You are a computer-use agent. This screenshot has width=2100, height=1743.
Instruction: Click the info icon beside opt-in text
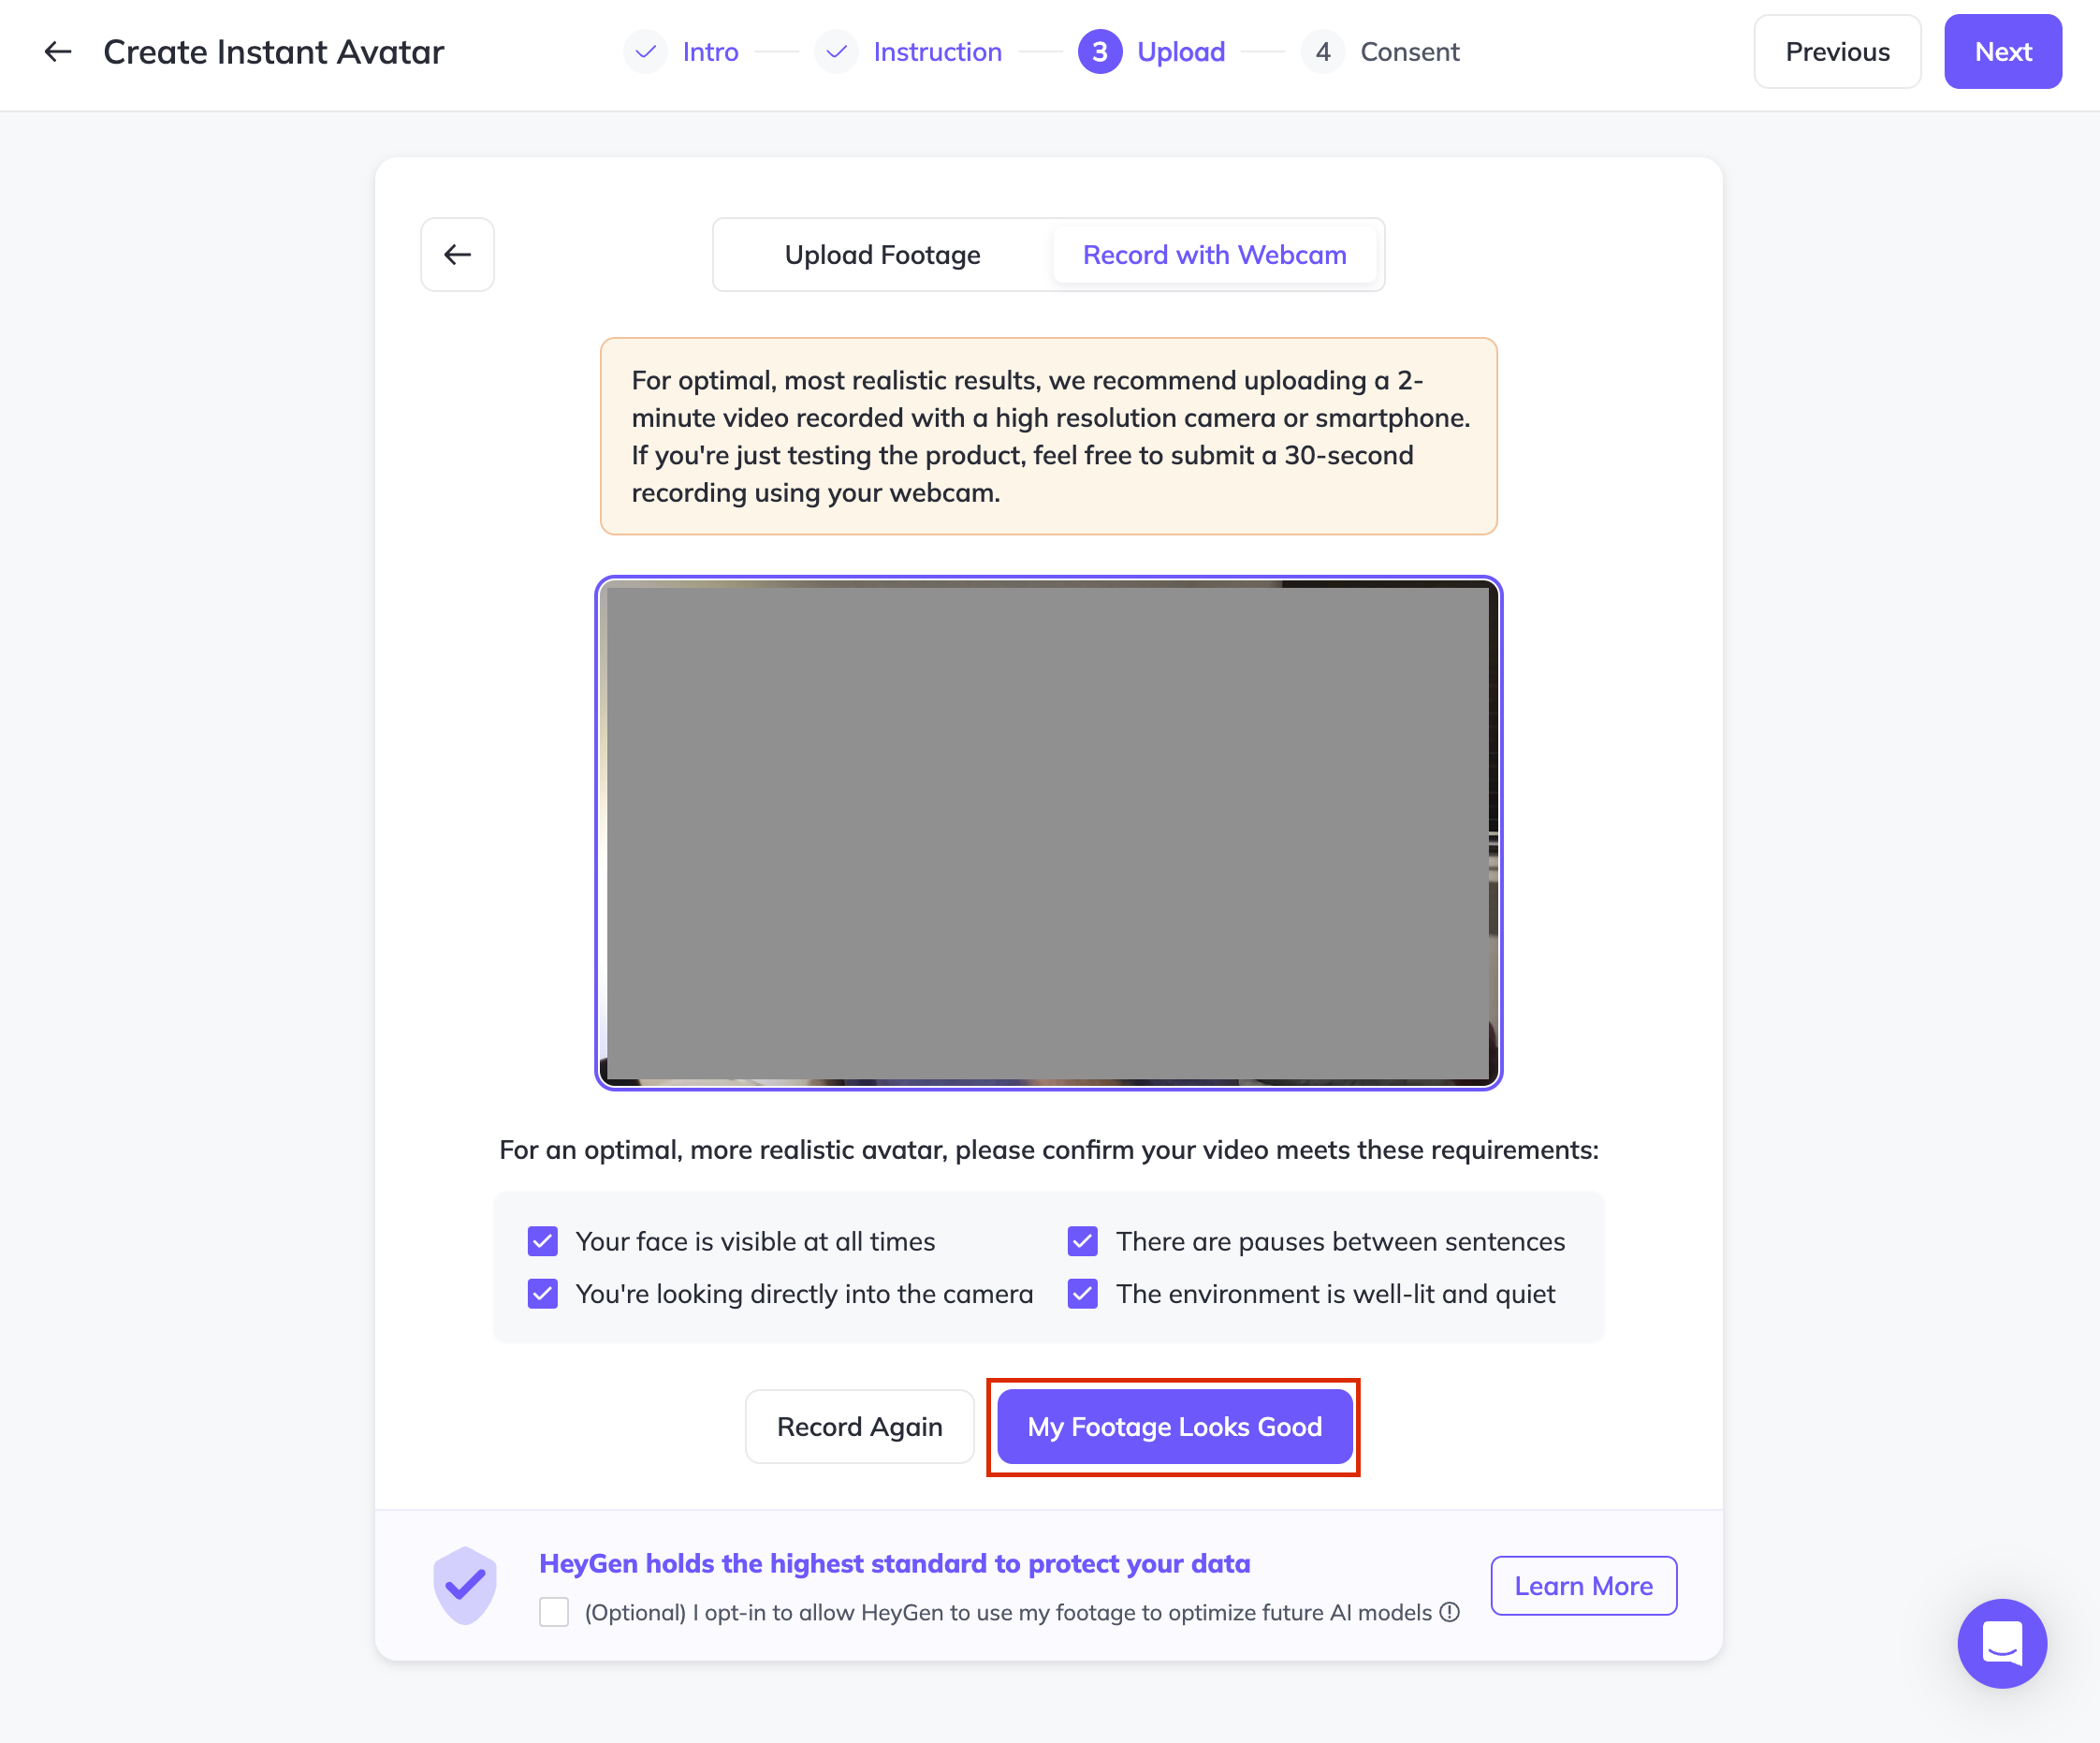click(1450, 1612)
